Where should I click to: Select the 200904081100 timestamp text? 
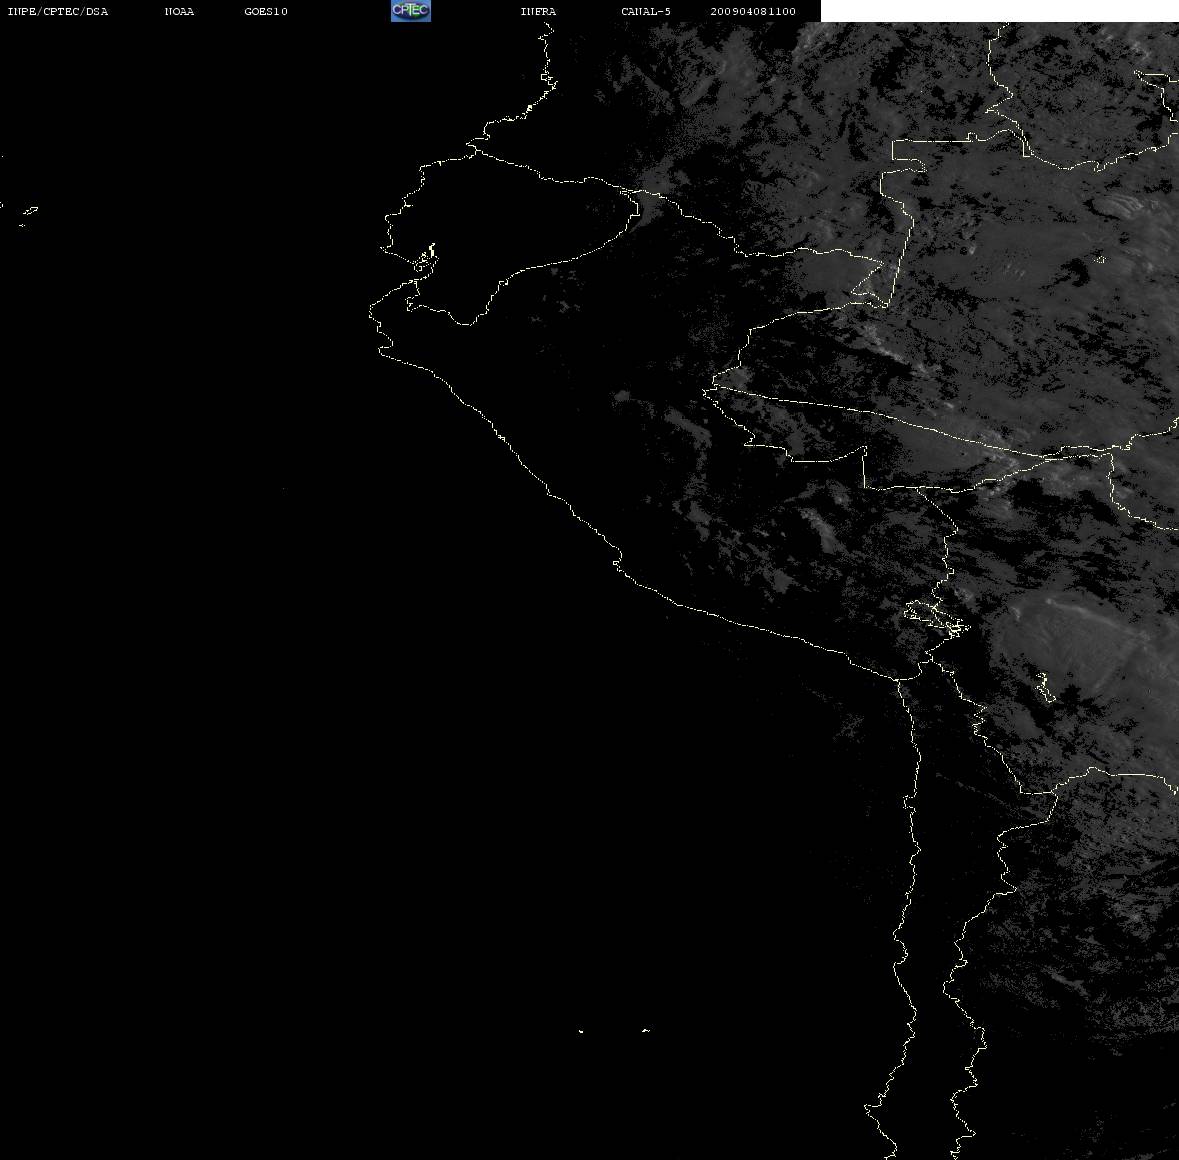pos(753,11)
